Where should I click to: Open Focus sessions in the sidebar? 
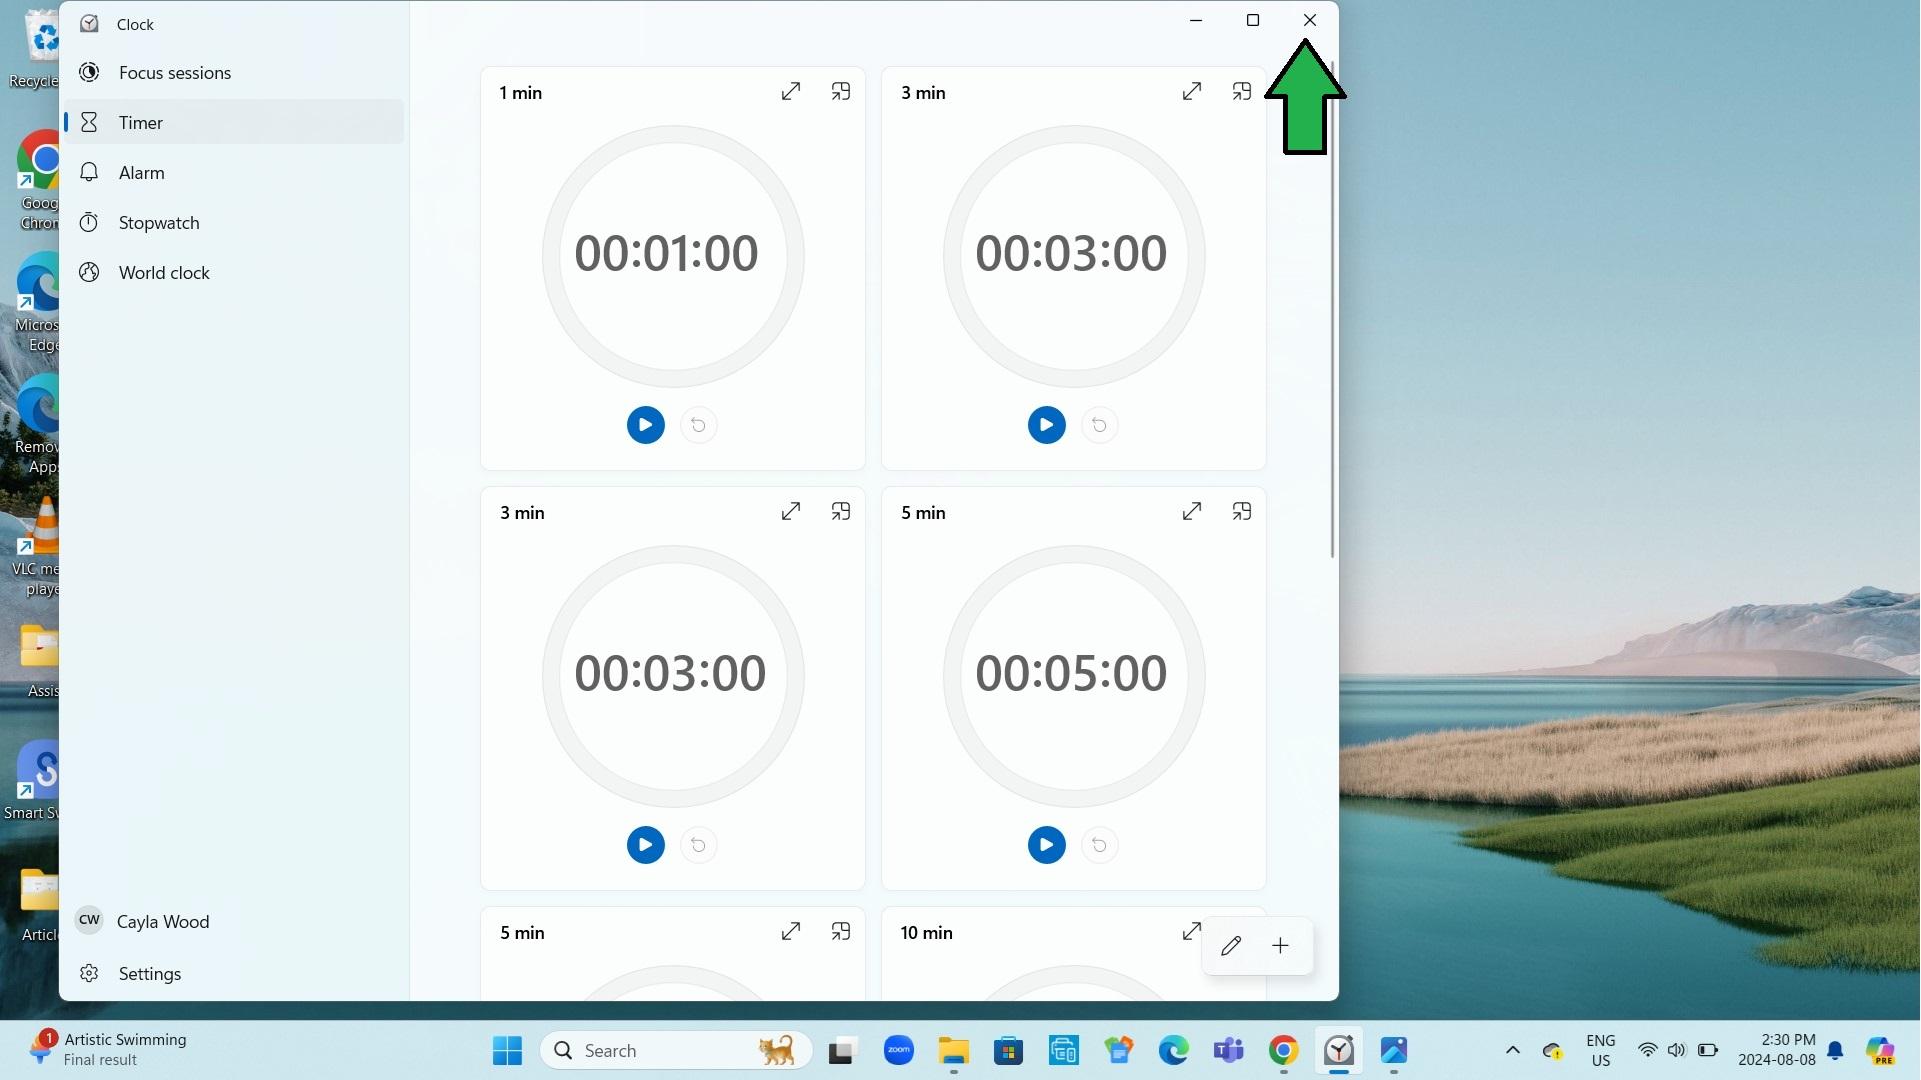click(x=234, y=73)
